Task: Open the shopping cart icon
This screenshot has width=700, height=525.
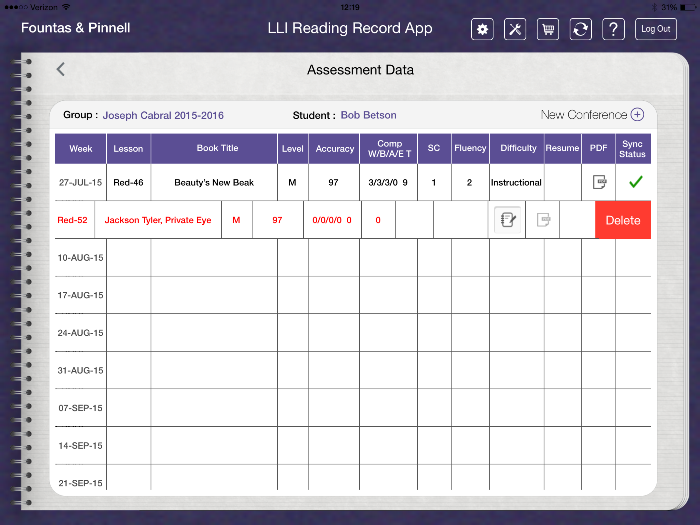Action: 548,29
